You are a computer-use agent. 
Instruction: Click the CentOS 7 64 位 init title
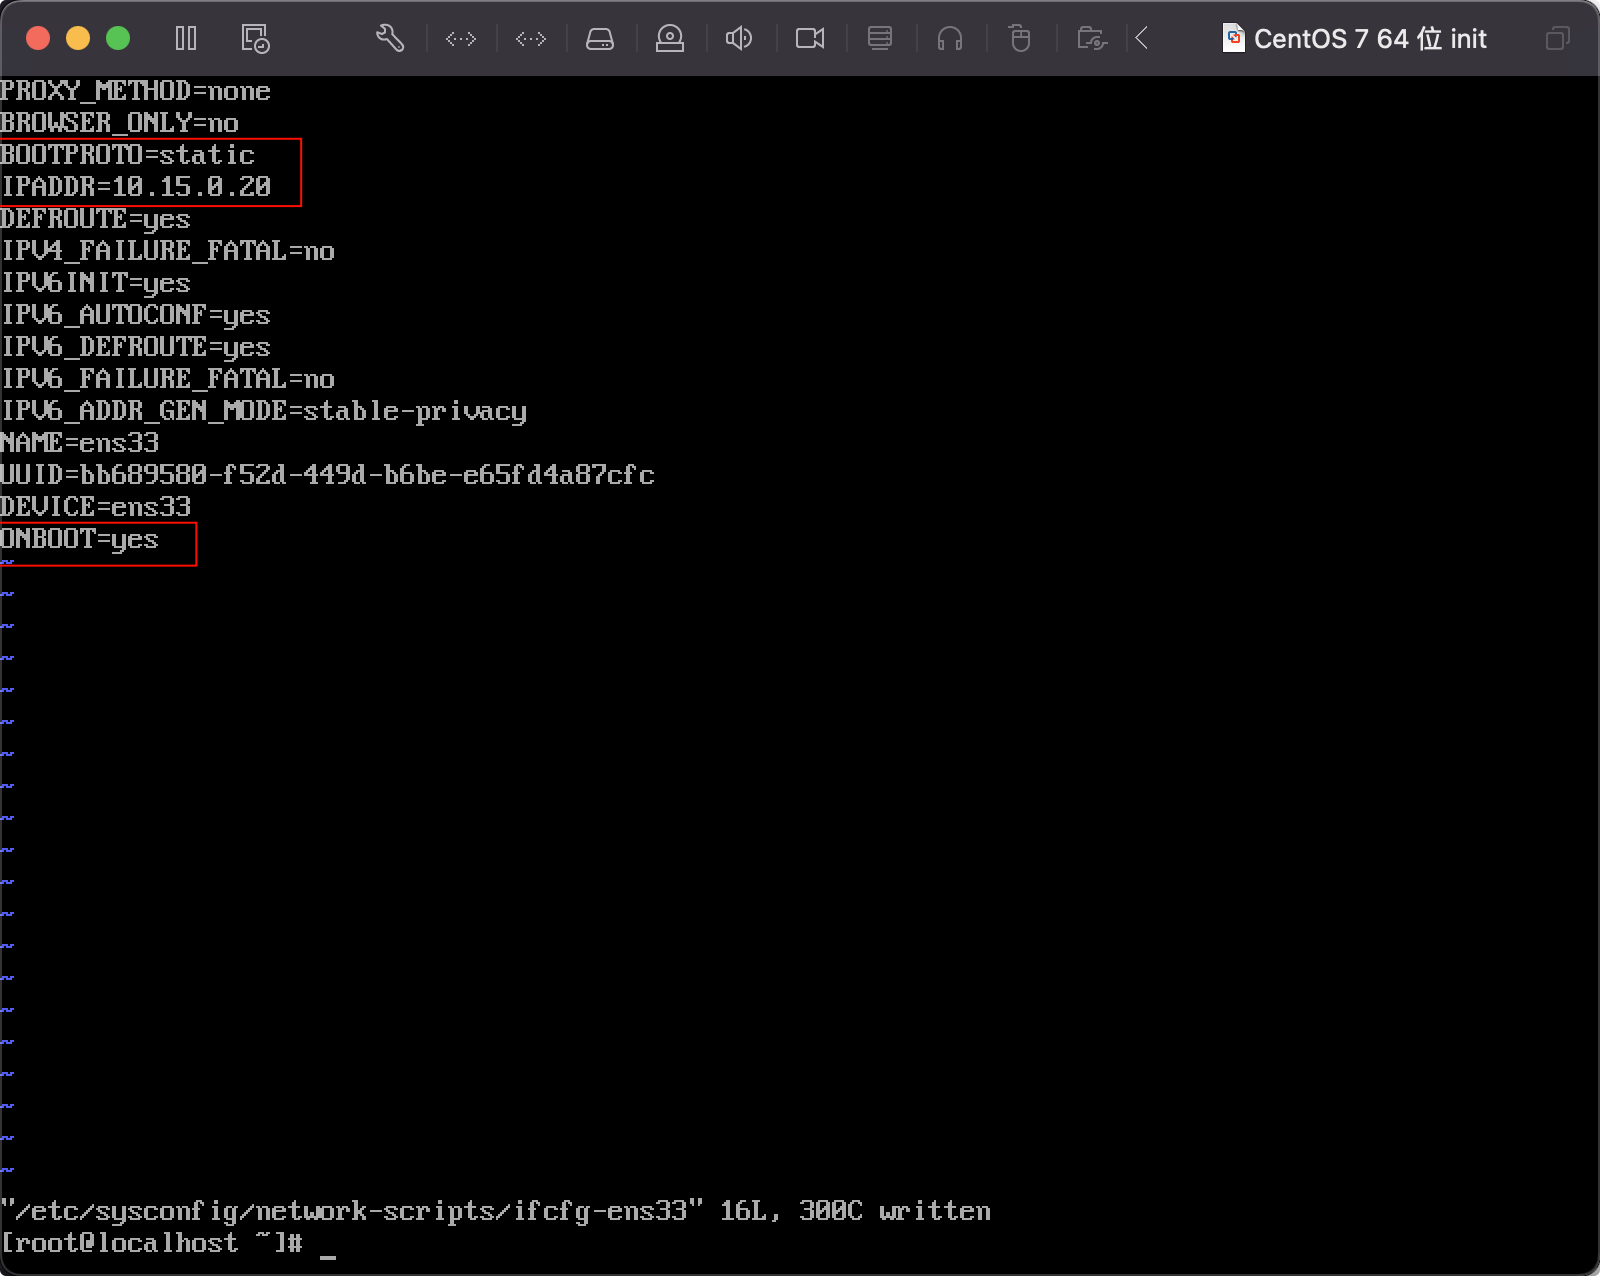pyautogui.click(x=1369, y=39)
